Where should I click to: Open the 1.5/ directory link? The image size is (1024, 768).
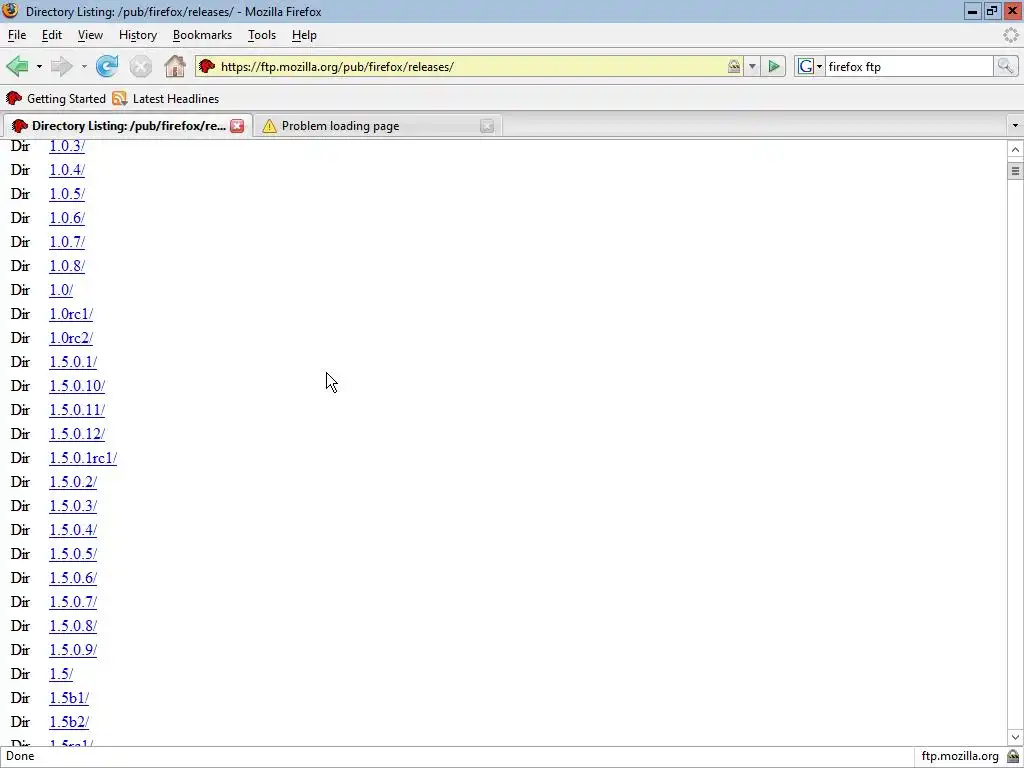click(61, 674)
